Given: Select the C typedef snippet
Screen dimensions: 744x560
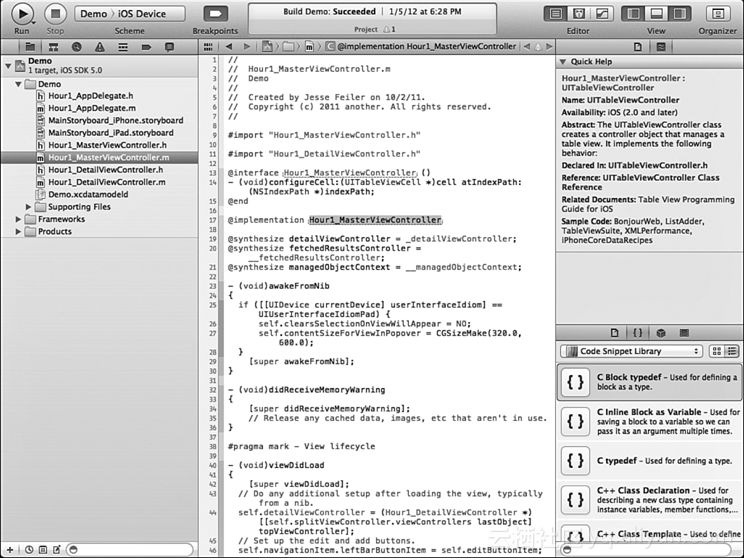Looking at the screenshot, I should click(650, 460).
